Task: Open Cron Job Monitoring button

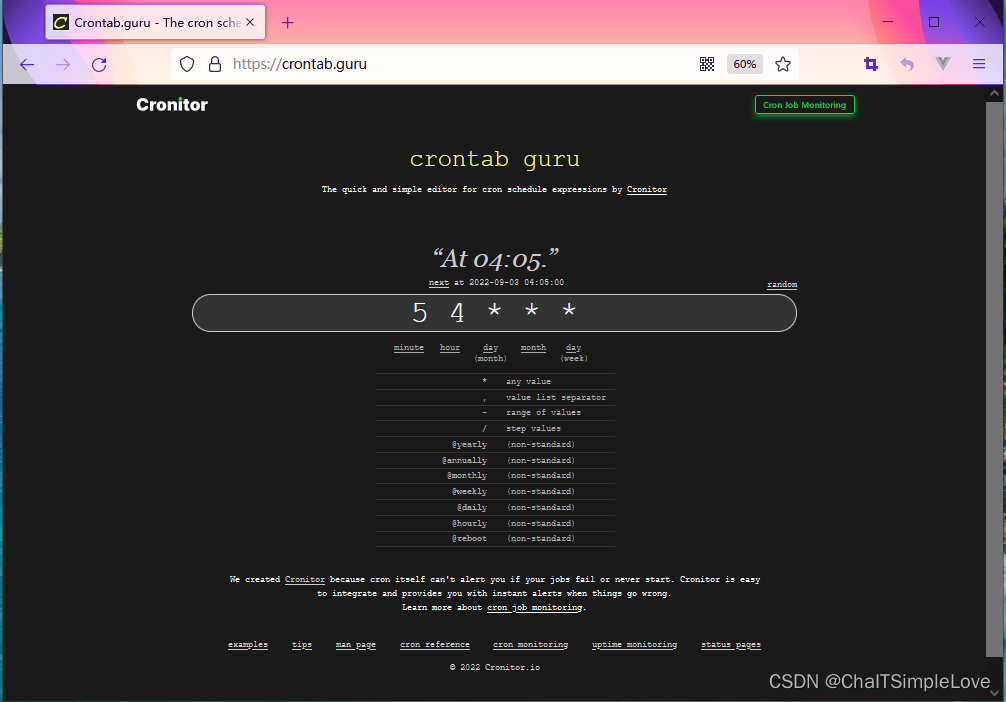Action: click(x=805, y=105)
